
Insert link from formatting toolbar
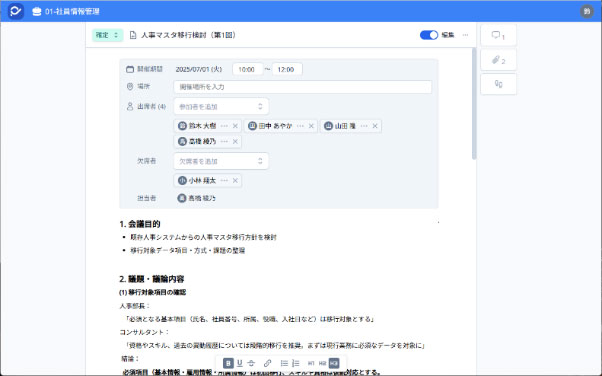point(268,363)
